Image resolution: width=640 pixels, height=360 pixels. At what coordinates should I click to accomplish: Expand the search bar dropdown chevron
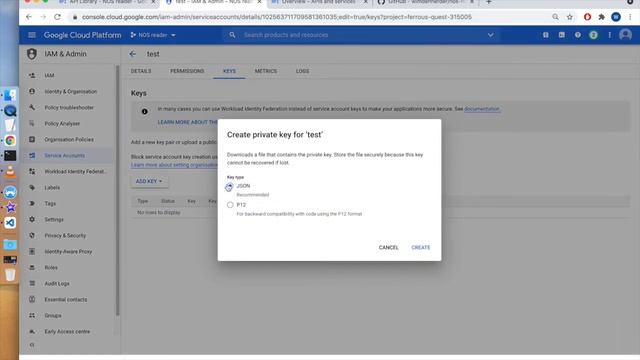coord(491,35)
